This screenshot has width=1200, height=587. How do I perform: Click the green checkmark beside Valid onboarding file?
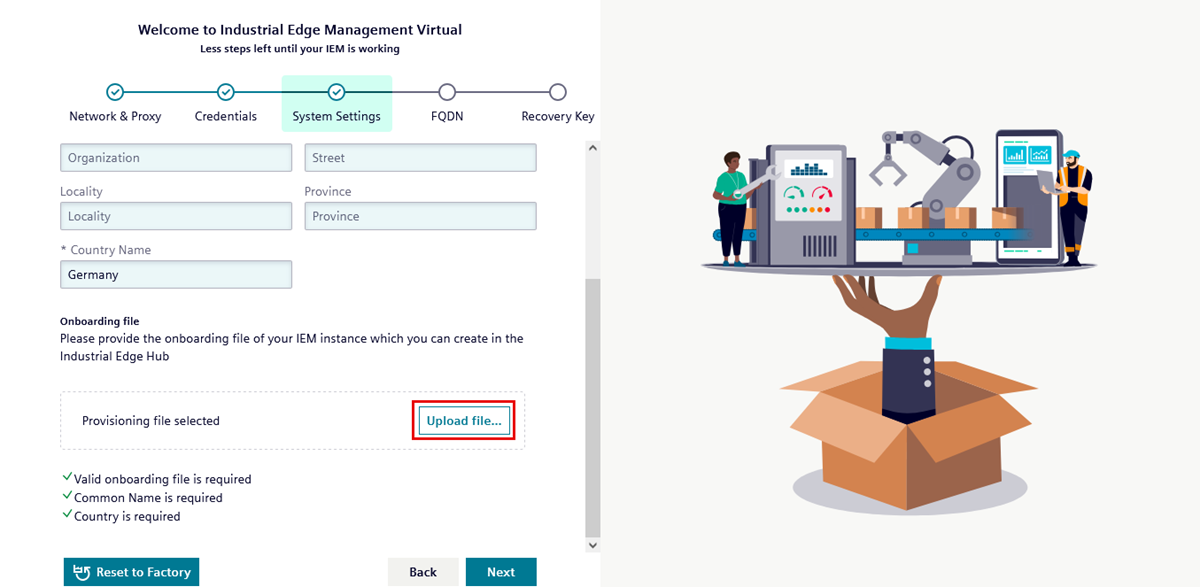[x=69, y=479]
